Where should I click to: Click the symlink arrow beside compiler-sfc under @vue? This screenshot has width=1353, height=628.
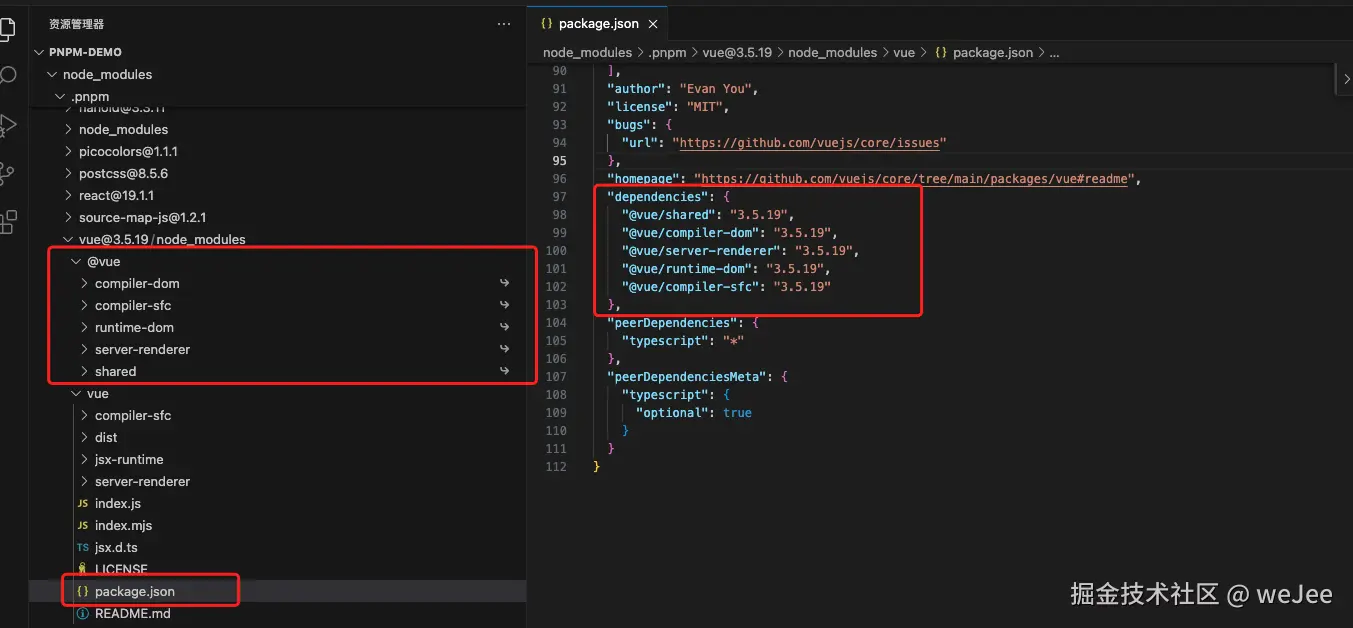coord(505,306)
